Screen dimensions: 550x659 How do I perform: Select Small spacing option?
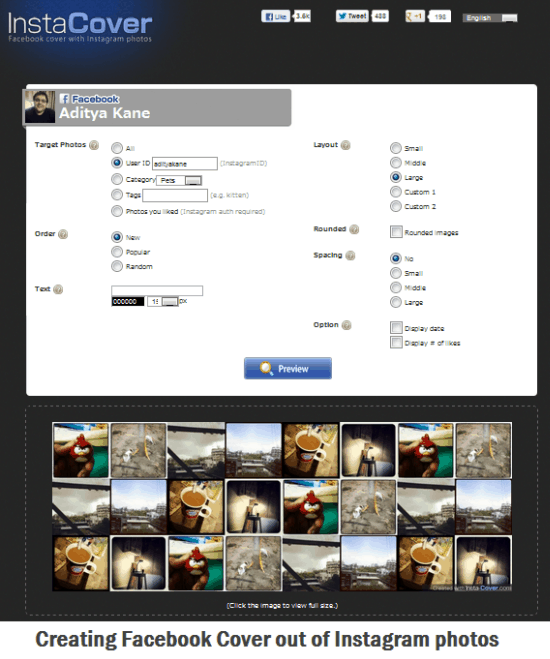point(395,273)
